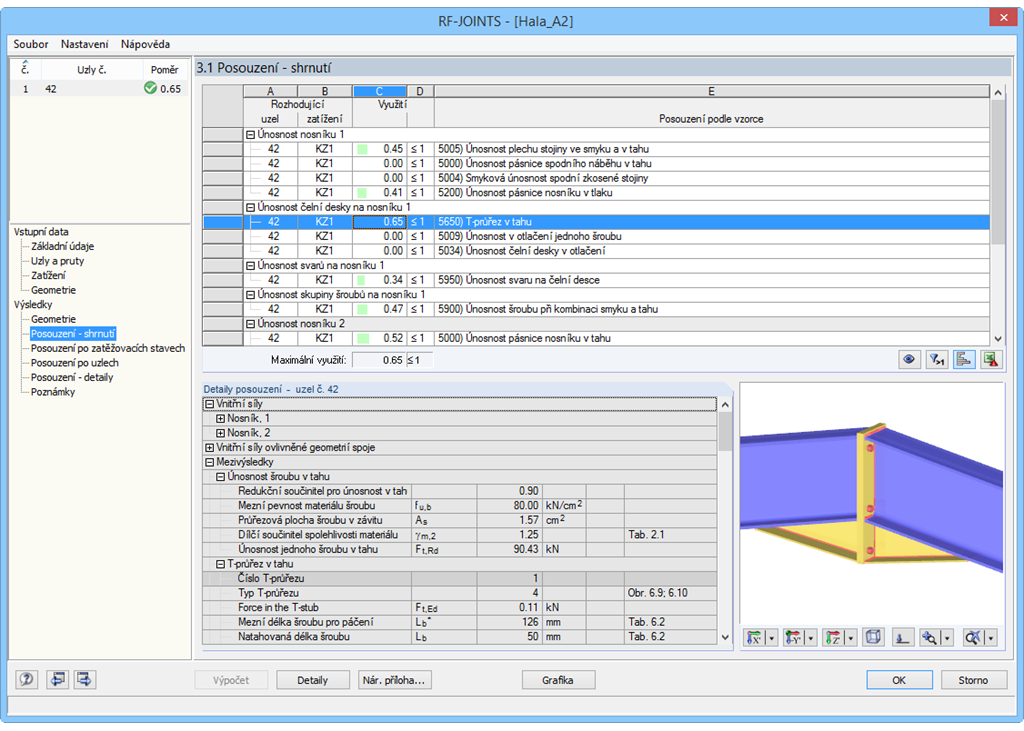
Task: Click the dimension display icon in graphic toolbar
Action: [x=903, y=638]
